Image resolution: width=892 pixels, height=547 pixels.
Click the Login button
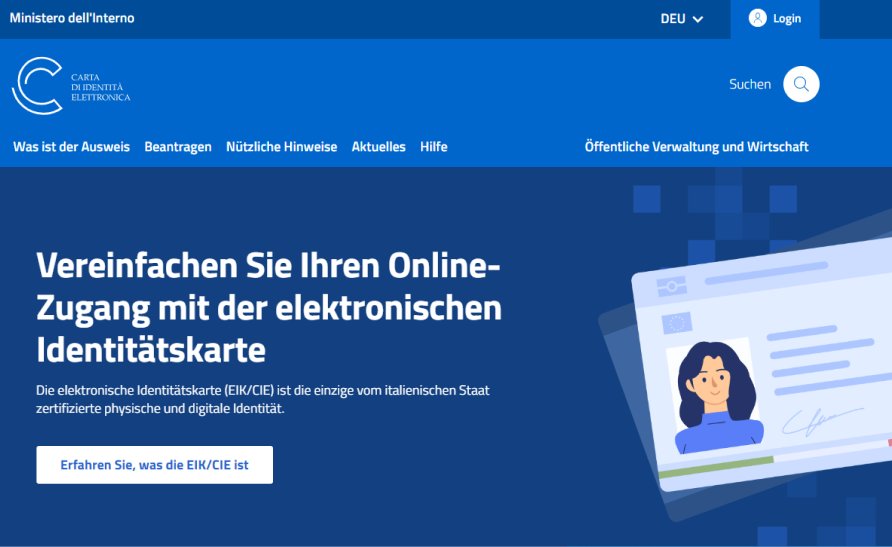775,19
